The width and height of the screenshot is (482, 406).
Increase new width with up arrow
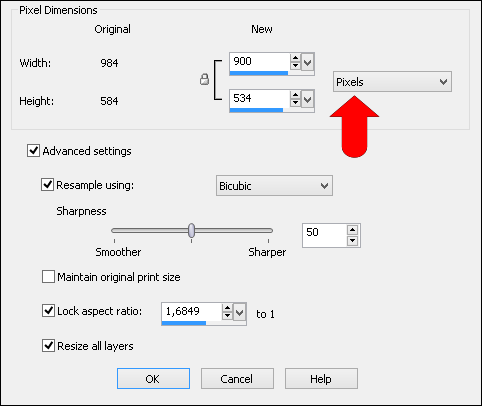pos(295,58)
